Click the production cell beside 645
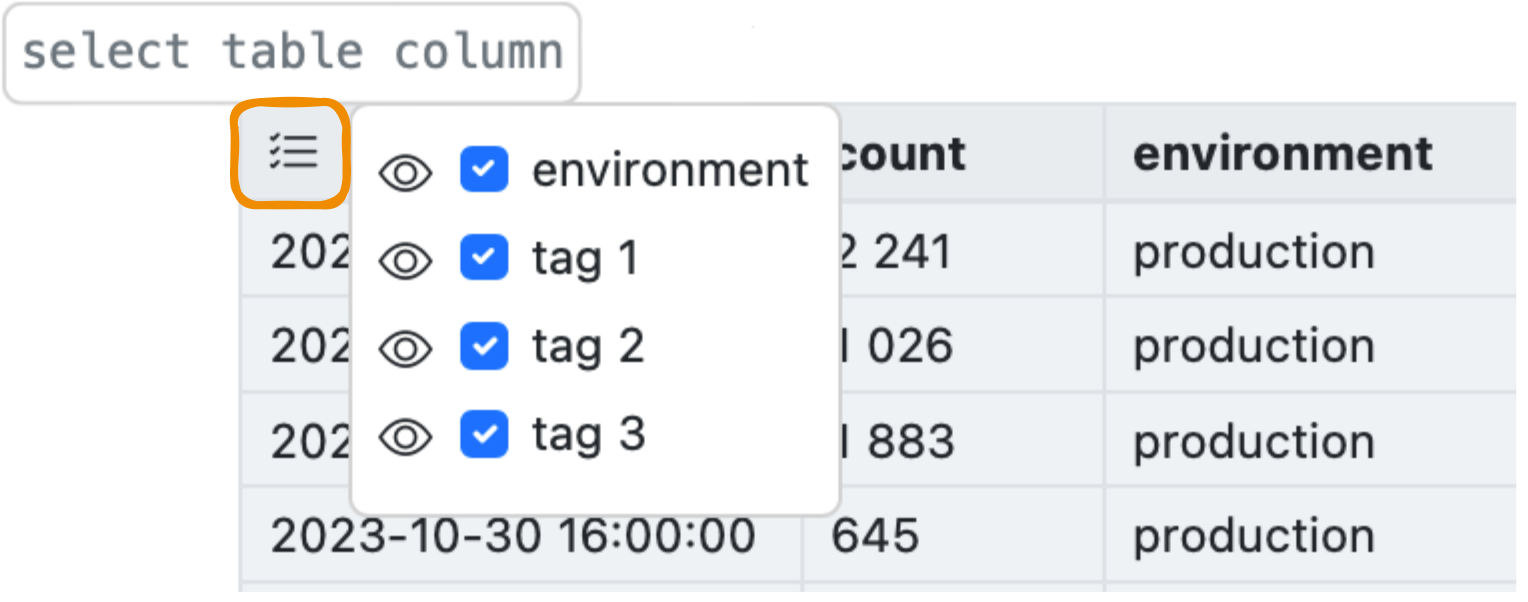1528x602 pixels. click(1254, 537)
